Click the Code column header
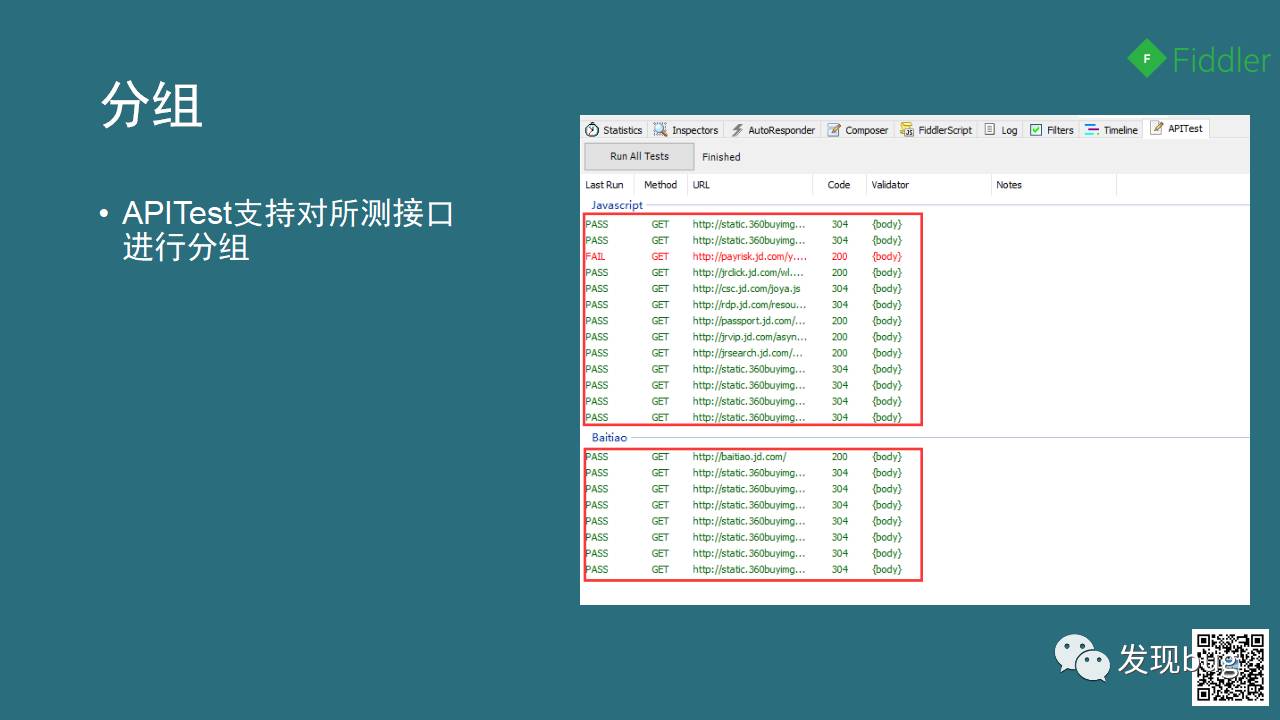This screenshot has width=1280, height=720. click(839, 185)
